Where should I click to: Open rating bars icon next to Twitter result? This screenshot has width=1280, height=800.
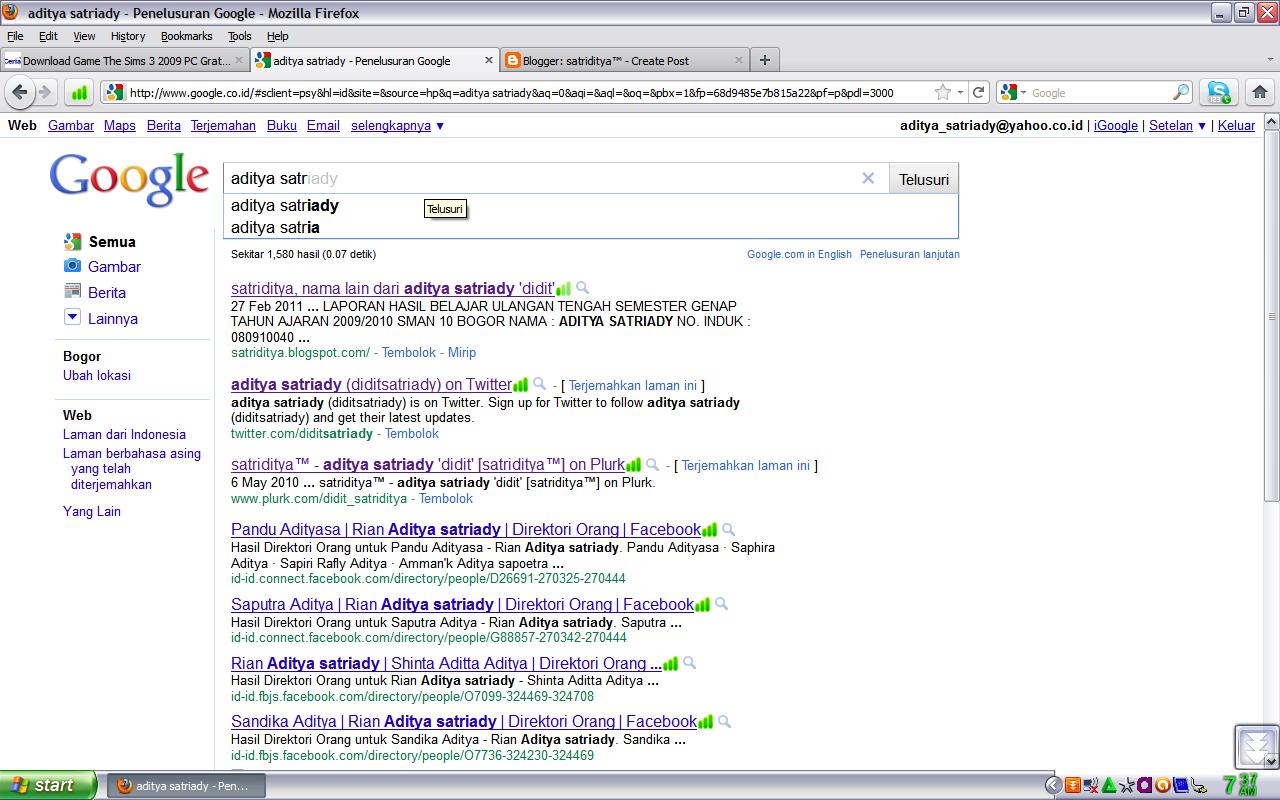[520, 385]
